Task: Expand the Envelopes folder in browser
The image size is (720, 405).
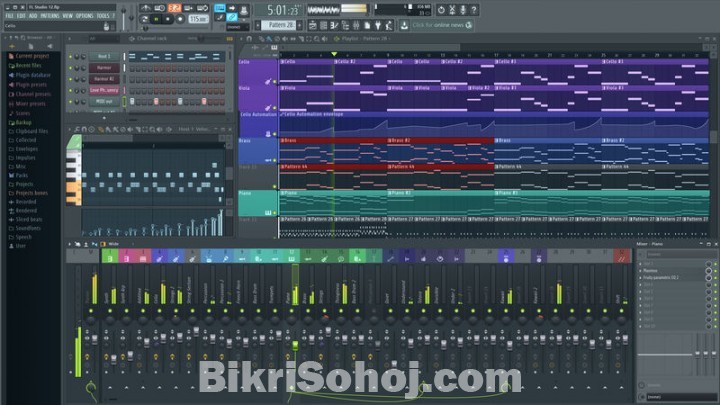Action: coord(23,149)
